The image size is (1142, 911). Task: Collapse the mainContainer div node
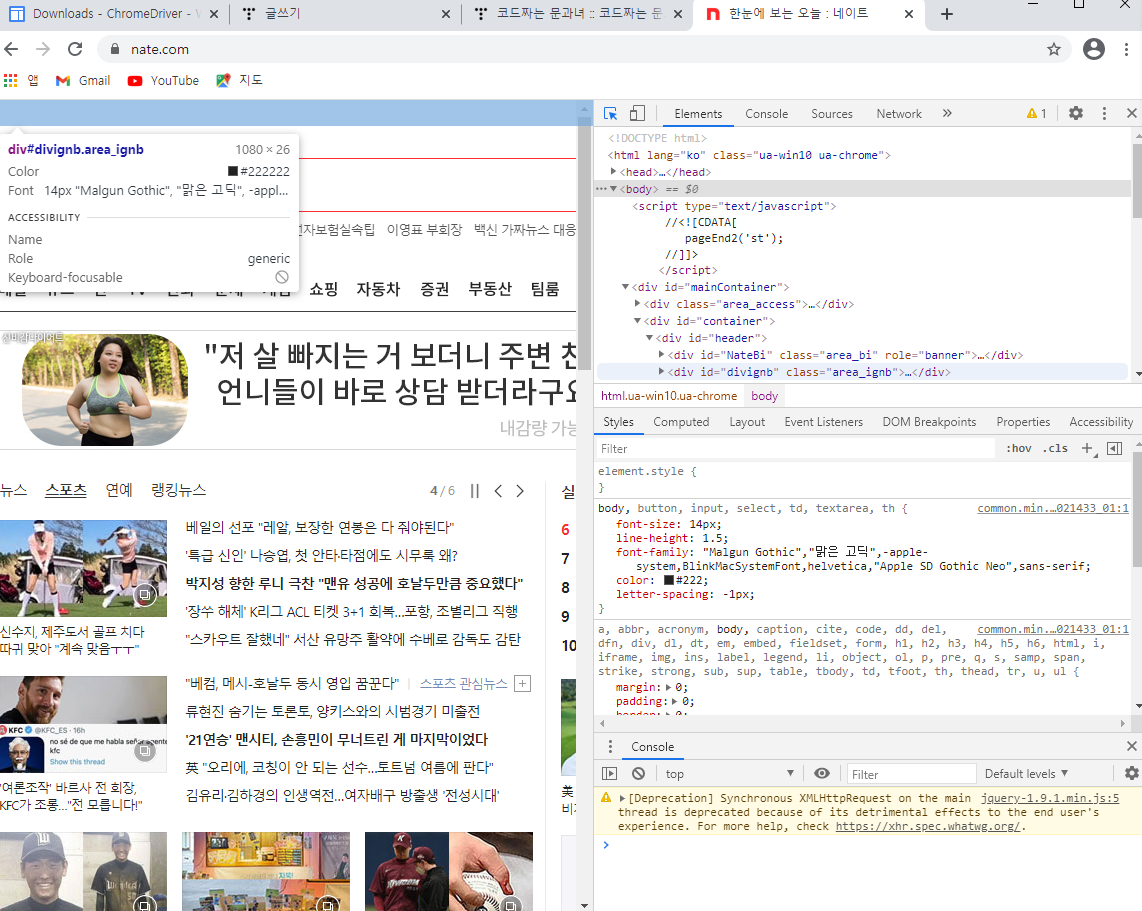pos(625,287)
